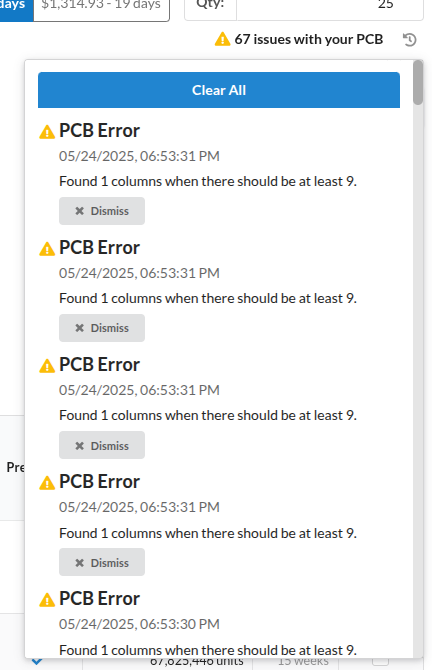This screenshot has height=670, width=432.
Task: Dismiss the fourth PCB Error
Action: pyautogui.click(x=102, y=562)
